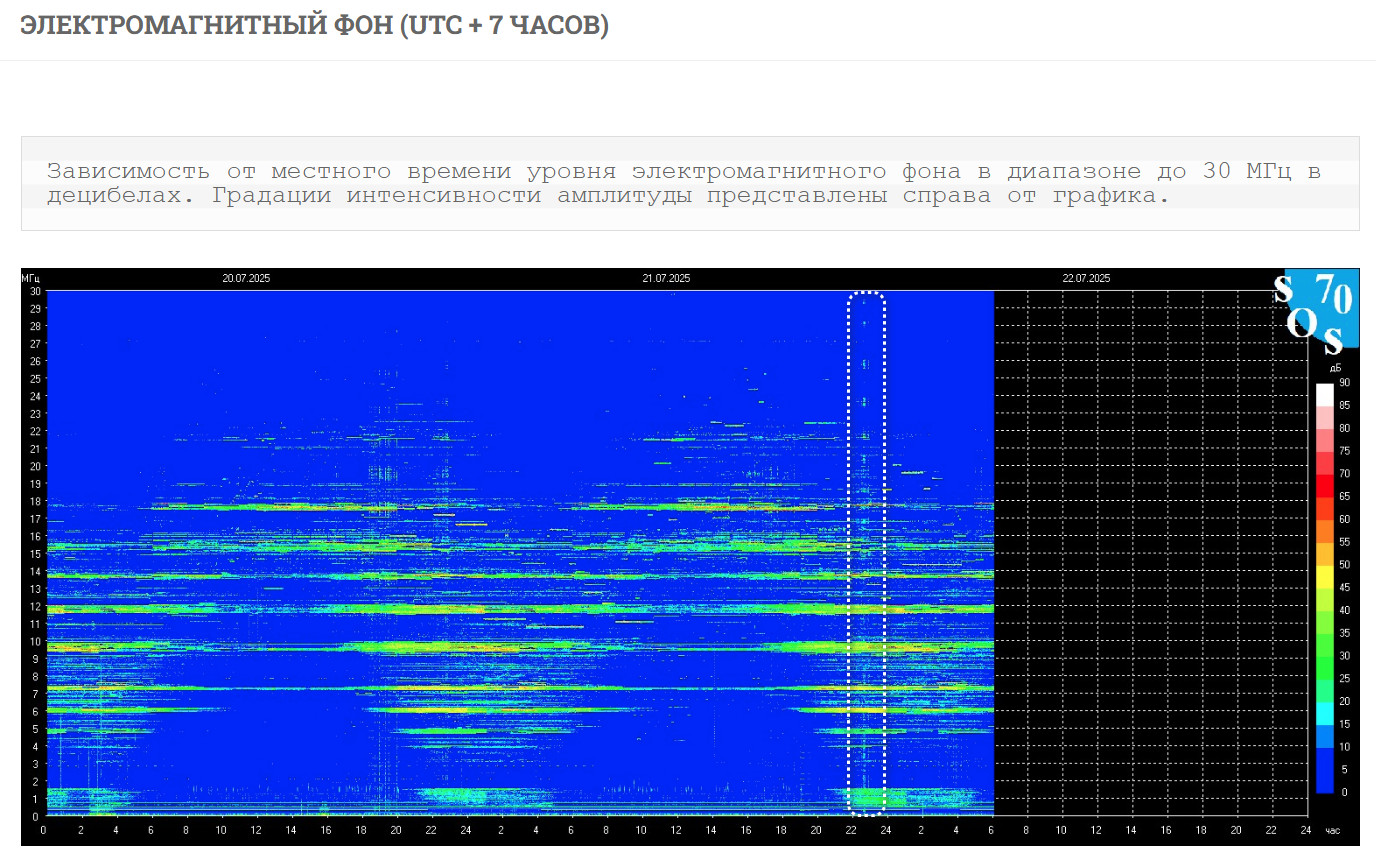Click the час axis unit label

tap(1332, 830)
